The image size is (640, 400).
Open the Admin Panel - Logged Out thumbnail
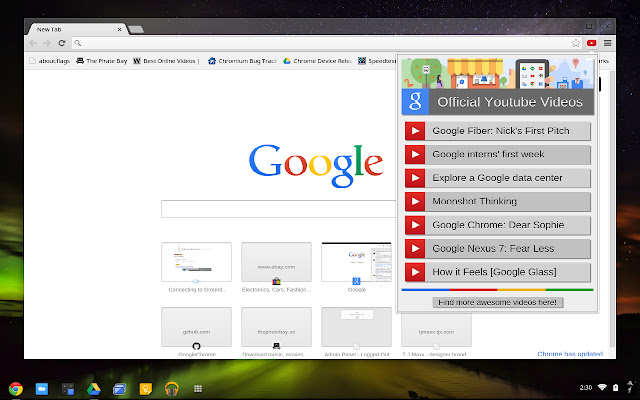click(x=356, y=327)
